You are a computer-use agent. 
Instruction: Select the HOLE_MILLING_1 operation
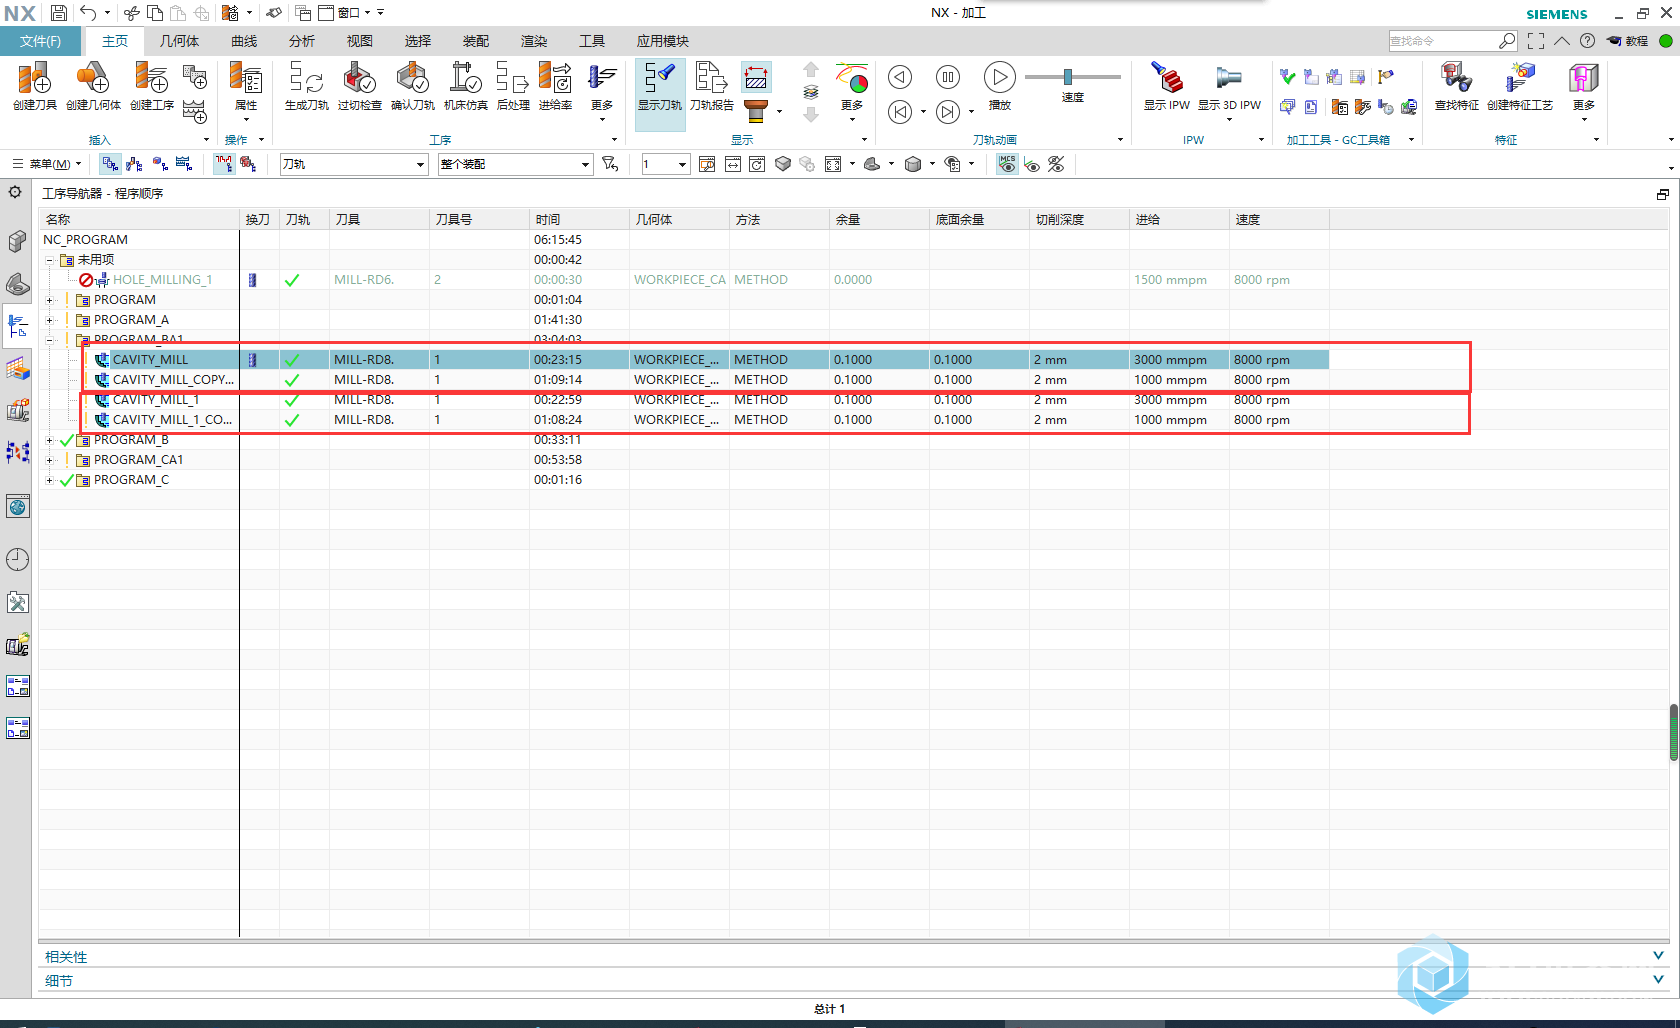point(162,280)
